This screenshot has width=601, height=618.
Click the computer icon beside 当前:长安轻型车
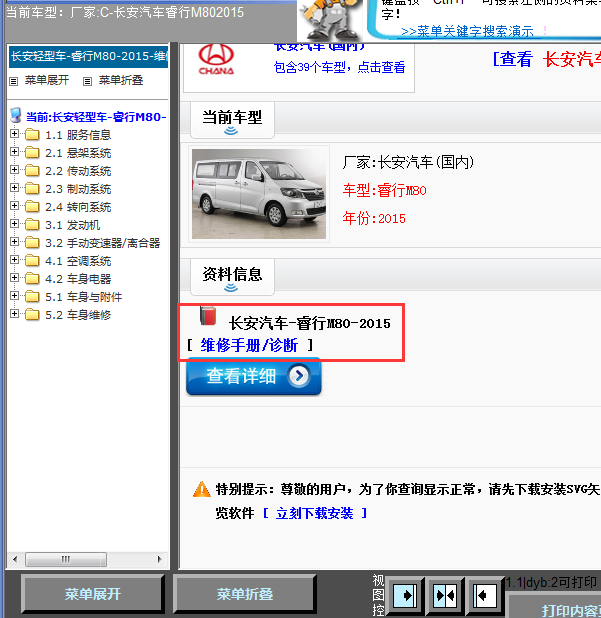[16, 115]
